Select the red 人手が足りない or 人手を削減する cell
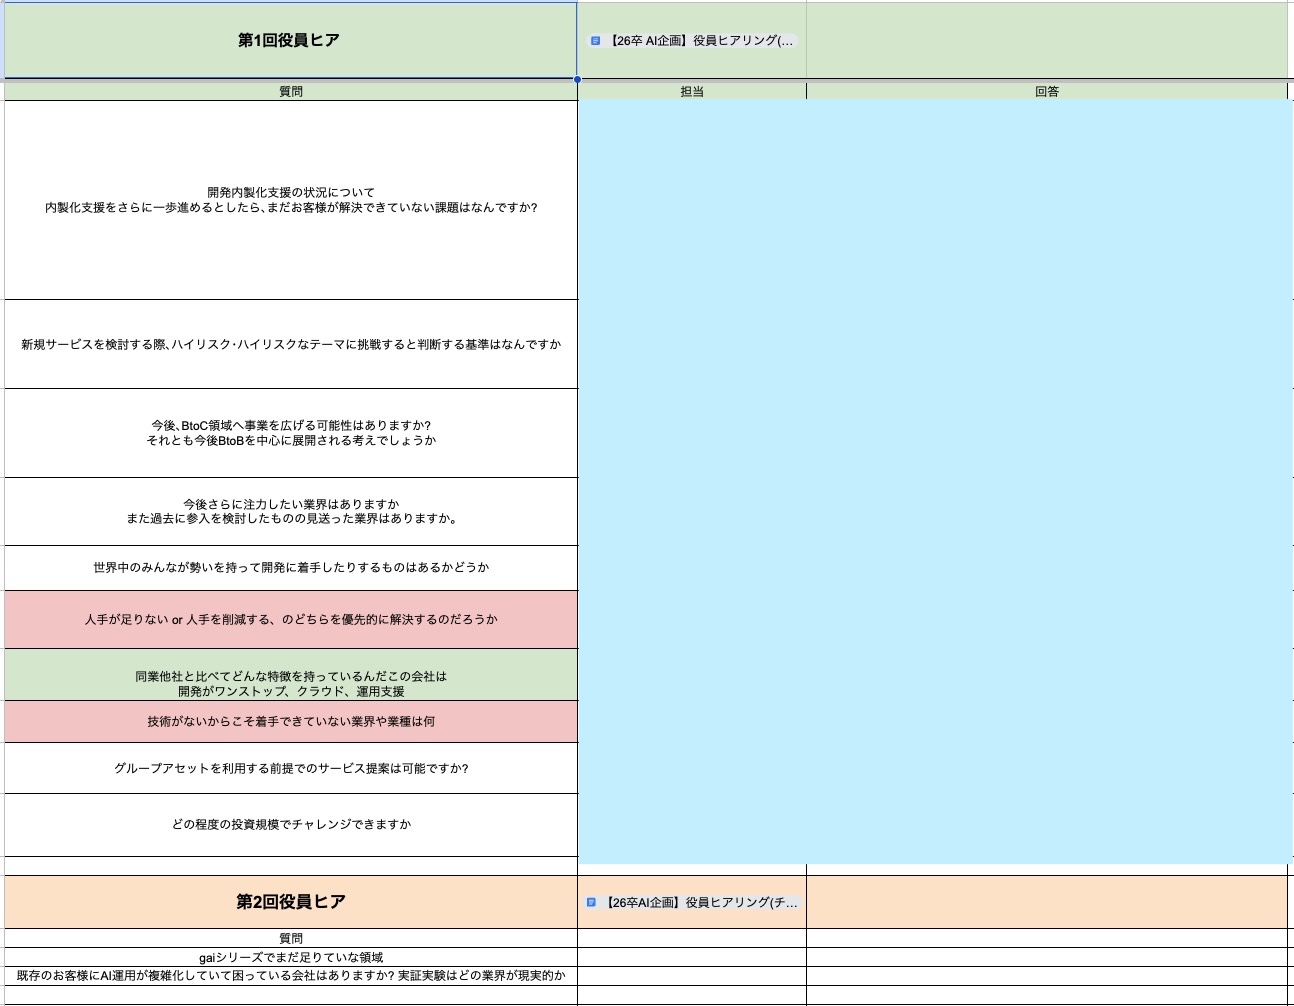 click(x=291, y=620)
